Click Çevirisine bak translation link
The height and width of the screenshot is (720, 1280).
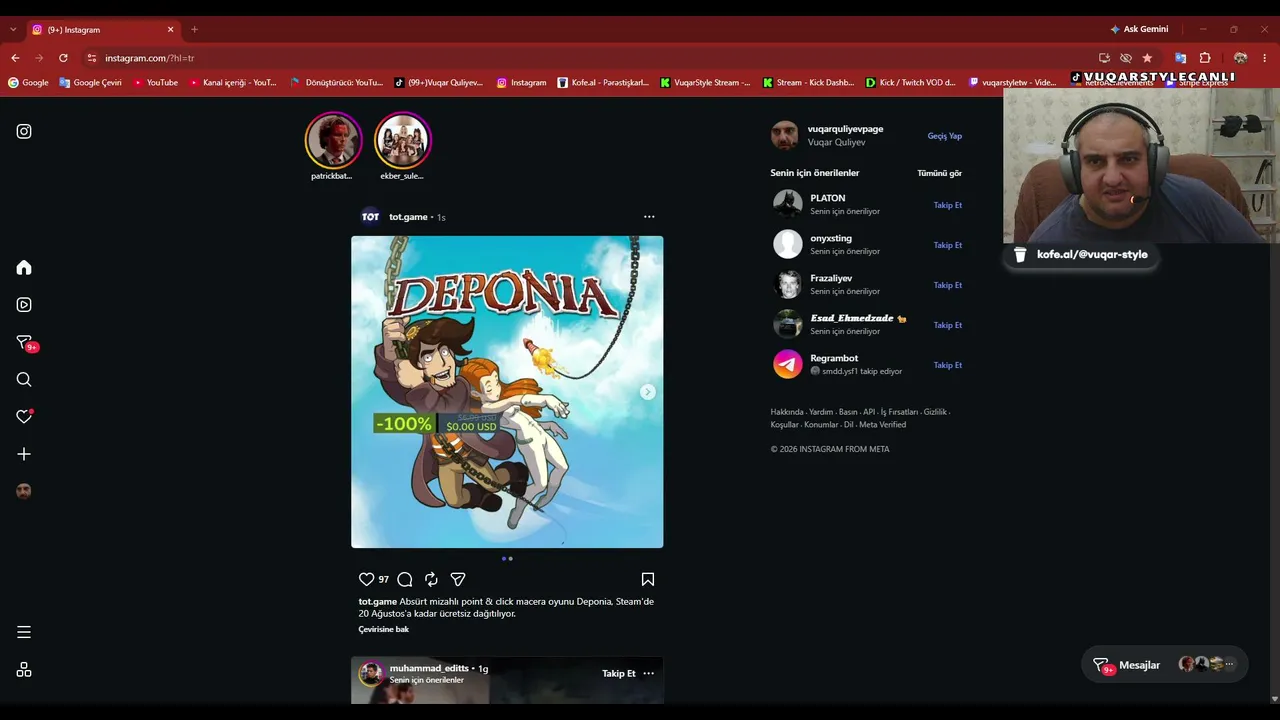pos(384,629)
